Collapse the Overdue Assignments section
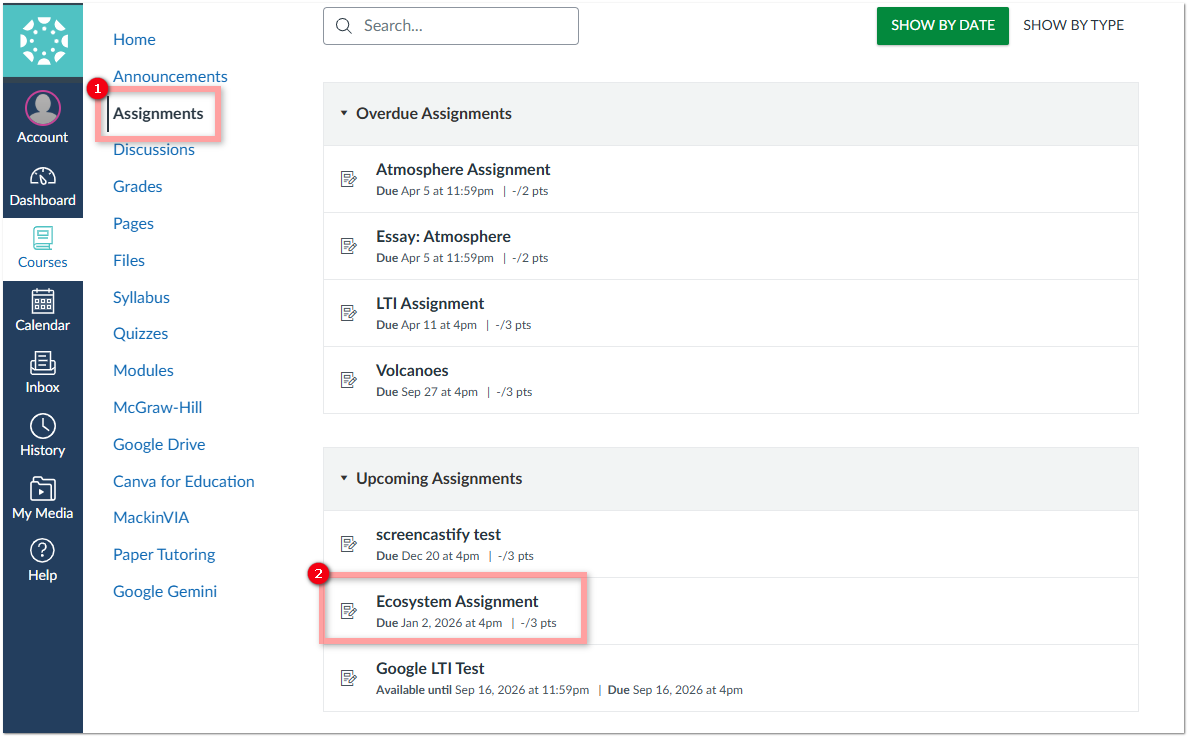 point(345,113)
